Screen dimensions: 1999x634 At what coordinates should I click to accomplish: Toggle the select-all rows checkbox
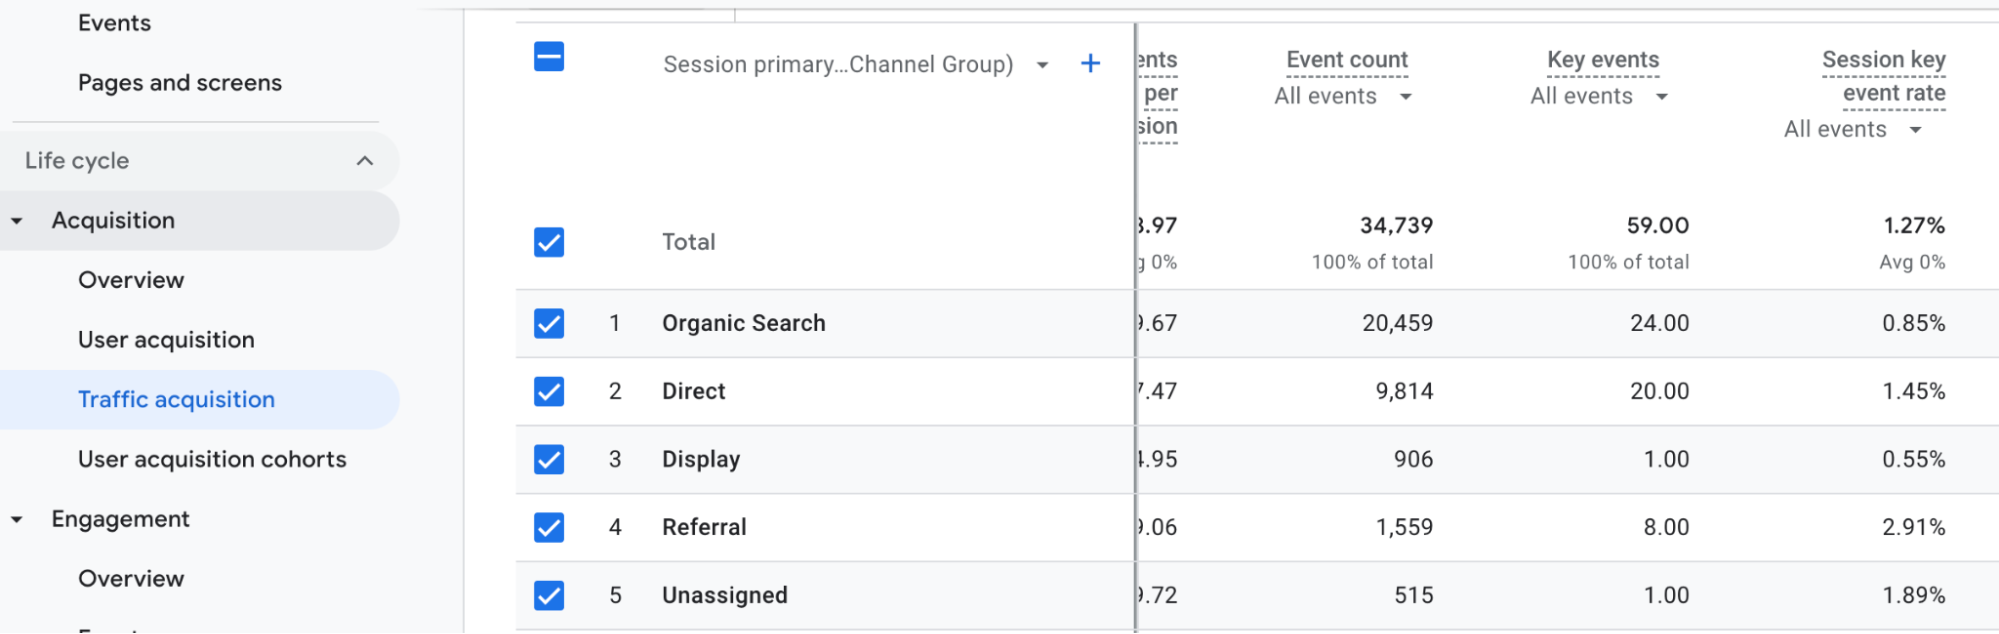pyautogui.click(x=549, y=57)
